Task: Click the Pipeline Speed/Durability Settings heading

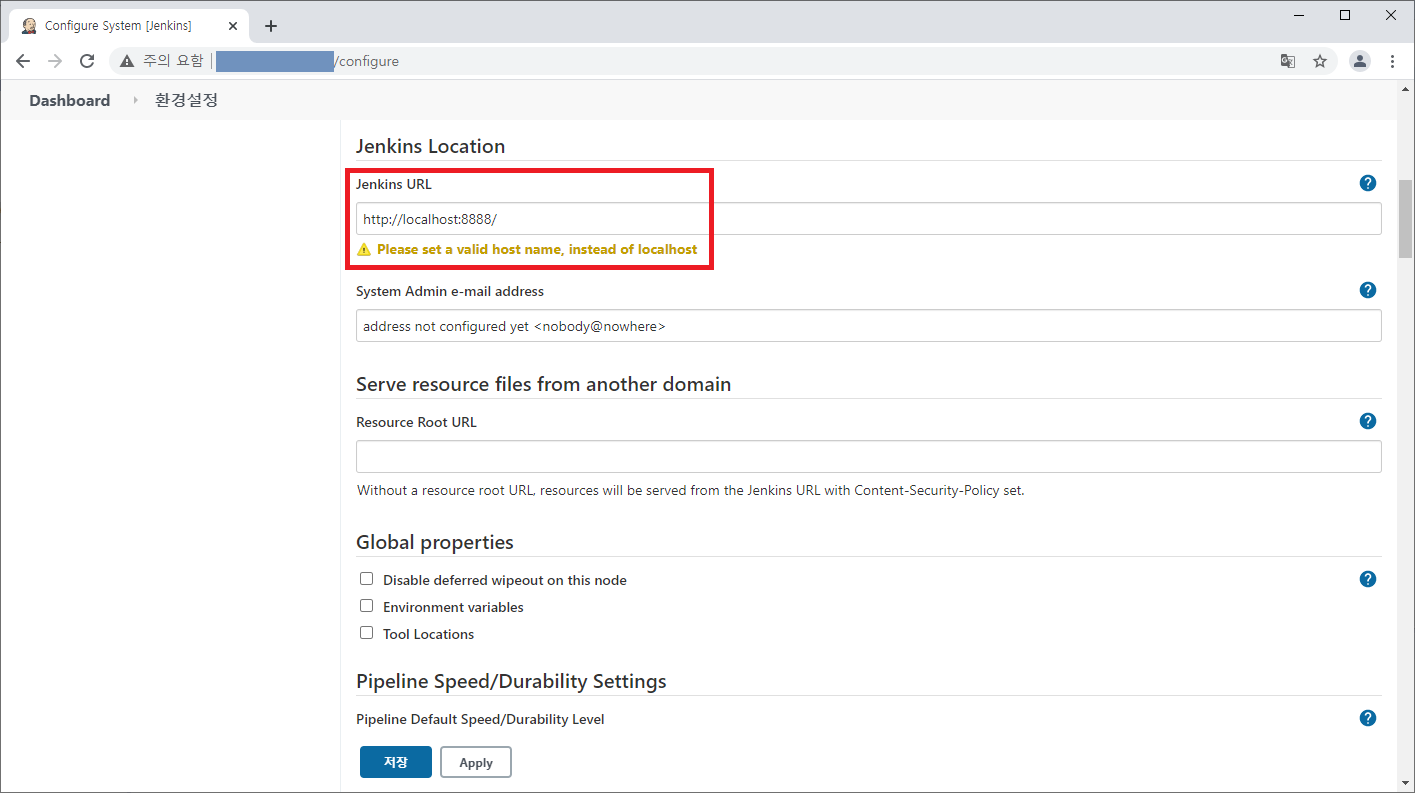Action: (511, 681)
